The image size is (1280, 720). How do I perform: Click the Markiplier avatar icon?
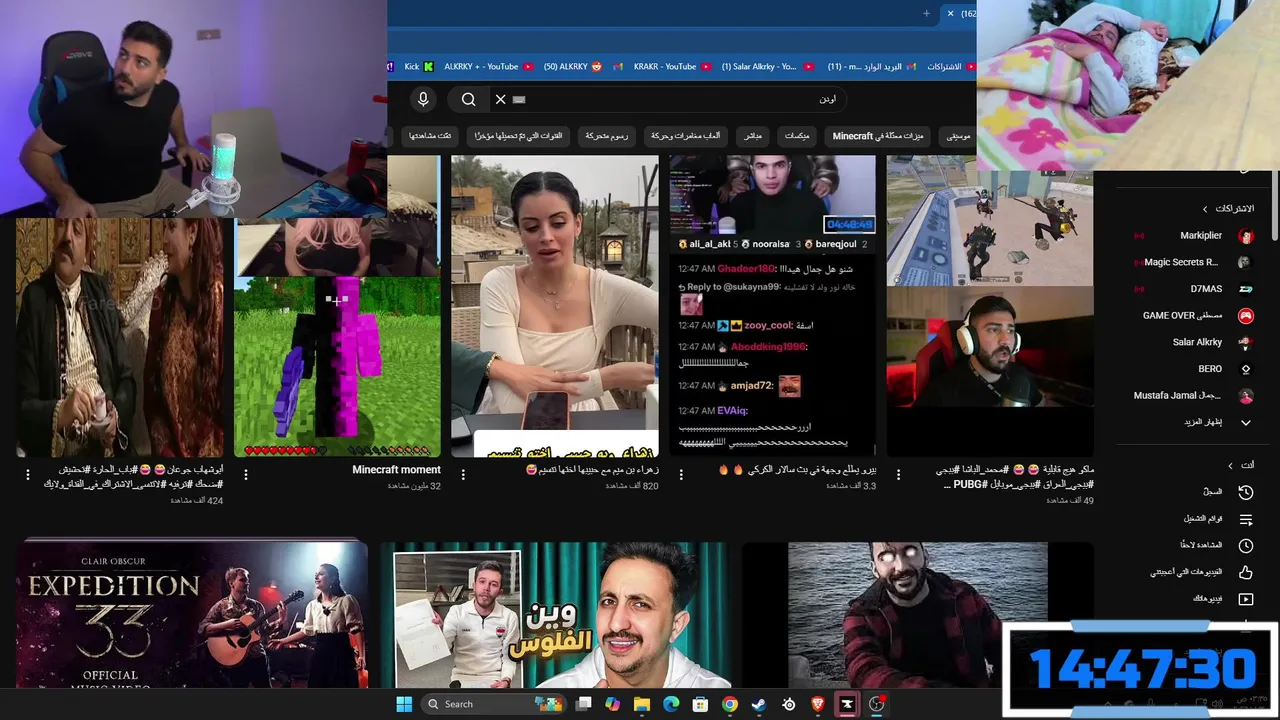click(1246, 236)
